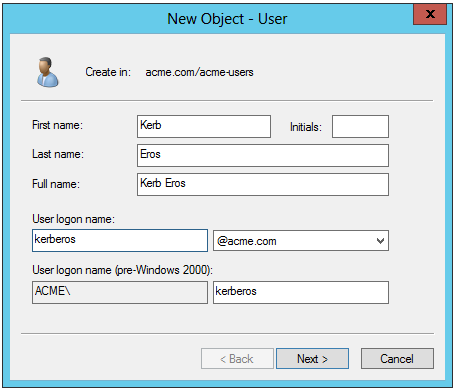This screenshot has width=454, height=390.
Task: Close the New Object - User dialog
Action: [430, 14]
